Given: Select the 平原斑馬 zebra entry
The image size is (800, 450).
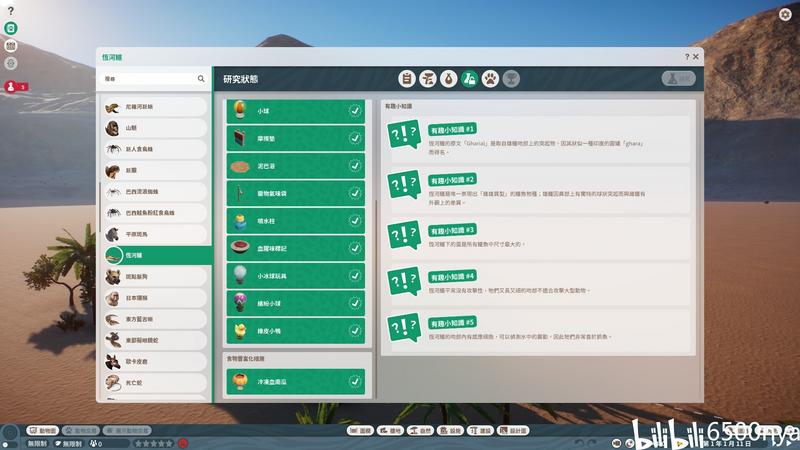Looking at the screenshot, I should pos(156,234).
